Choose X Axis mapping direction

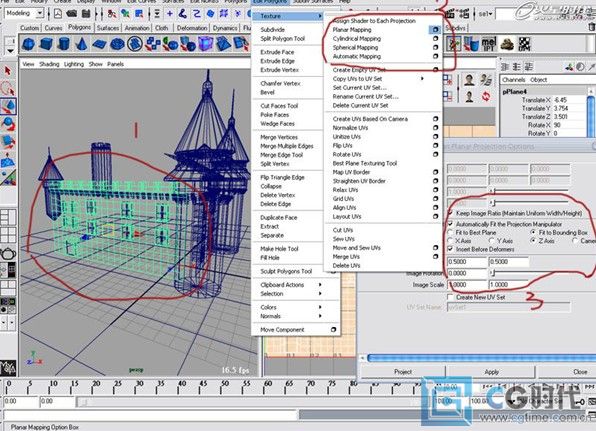click(x=451, y=241)
